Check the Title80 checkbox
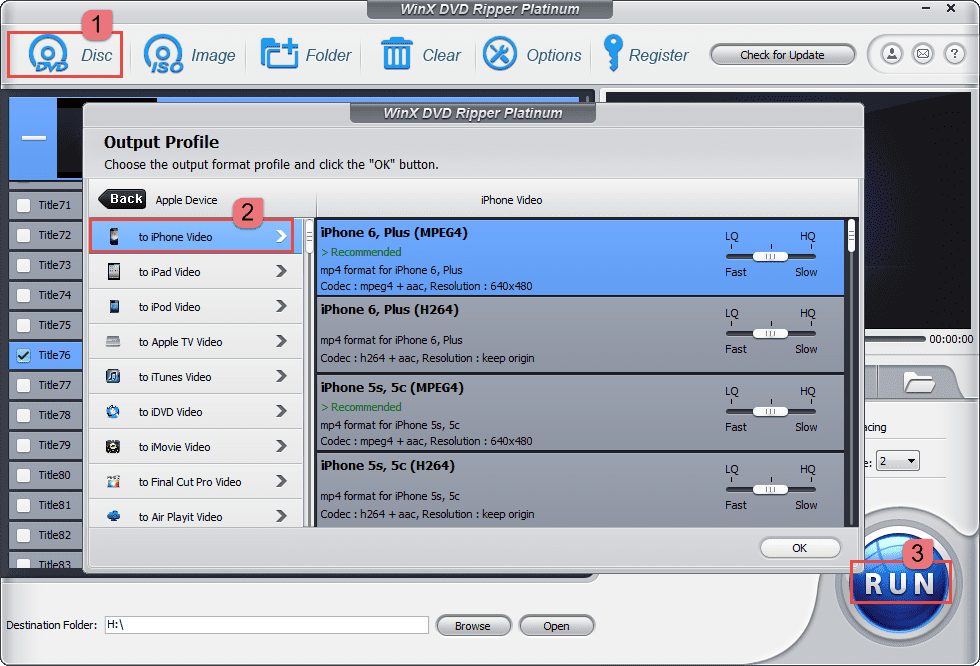This screenshot has width=980, height=666. pos(23,475)
